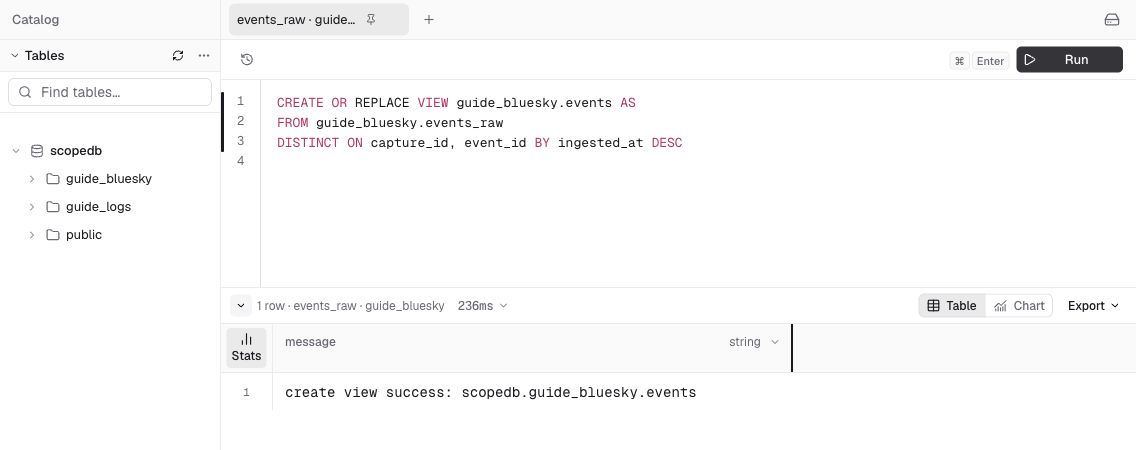Open the query history clock icon
Viewport: 1136px width, 450px height.
click(x=247, y=59)
